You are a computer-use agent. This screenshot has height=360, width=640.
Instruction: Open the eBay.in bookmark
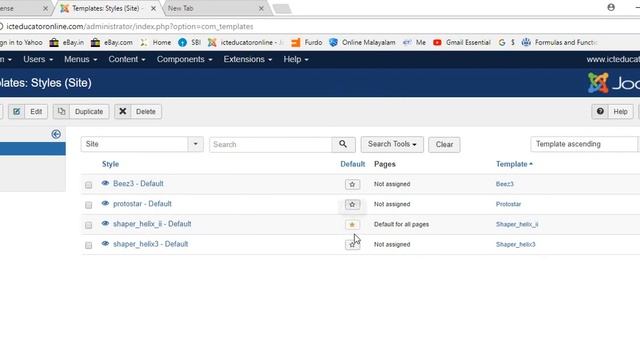[67, 42]
